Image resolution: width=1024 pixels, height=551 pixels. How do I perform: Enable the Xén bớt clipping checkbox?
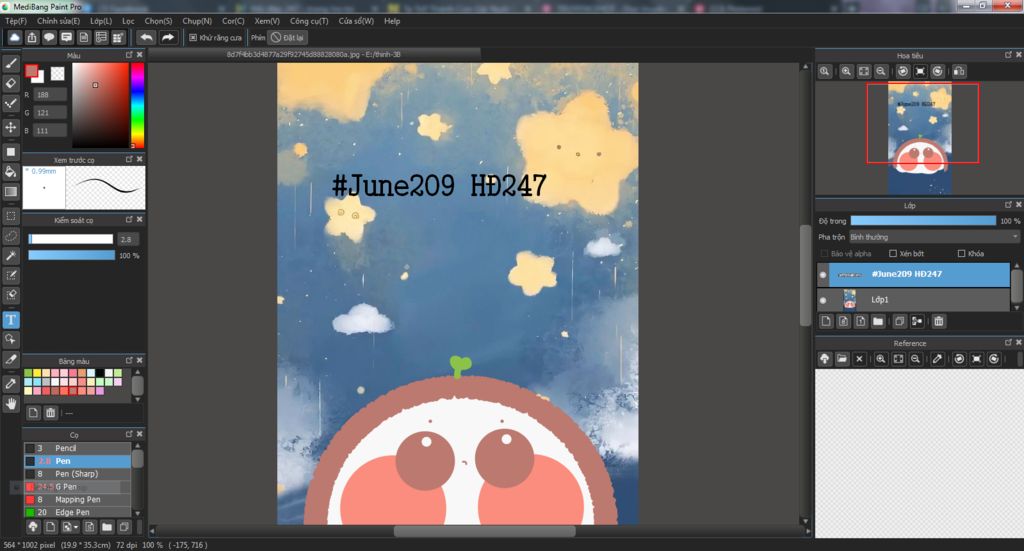pos(893,253)
